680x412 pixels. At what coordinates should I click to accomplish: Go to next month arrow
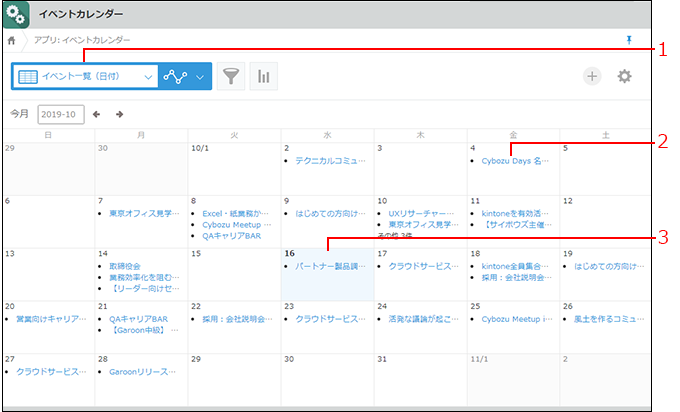point(119,114)
